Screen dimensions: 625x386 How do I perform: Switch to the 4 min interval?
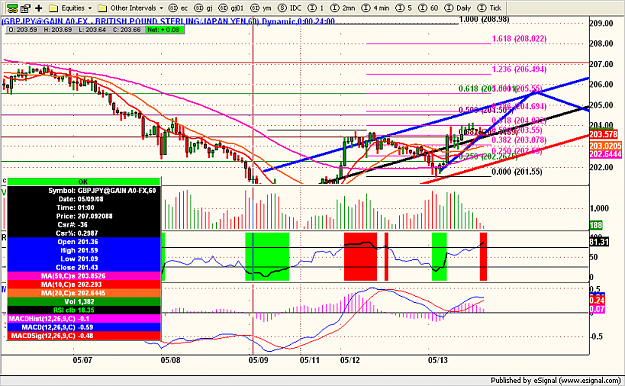click(375, 8)
